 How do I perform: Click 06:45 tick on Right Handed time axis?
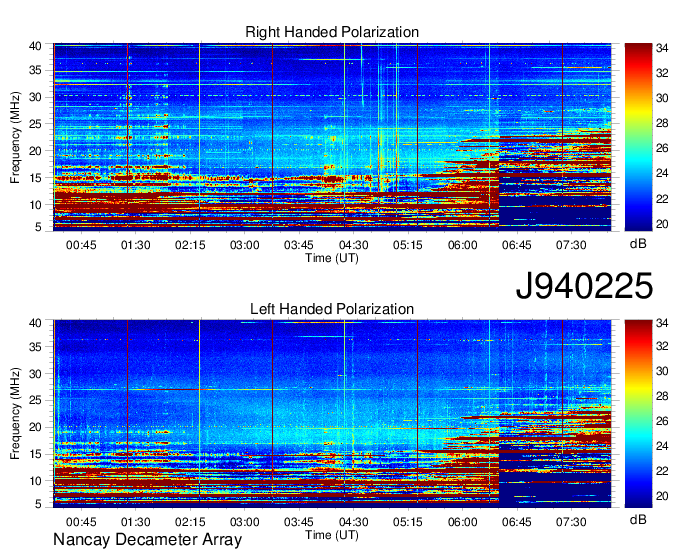(x=517, y=245)
